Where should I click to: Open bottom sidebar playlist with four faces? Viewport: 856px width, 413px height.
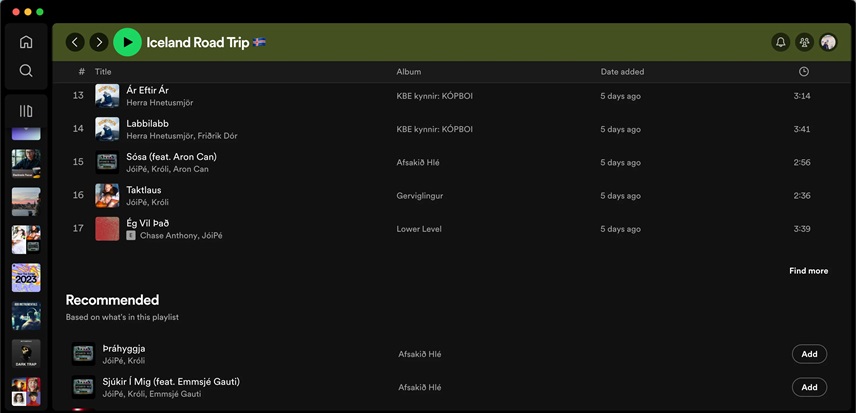[x=26, y=391]
